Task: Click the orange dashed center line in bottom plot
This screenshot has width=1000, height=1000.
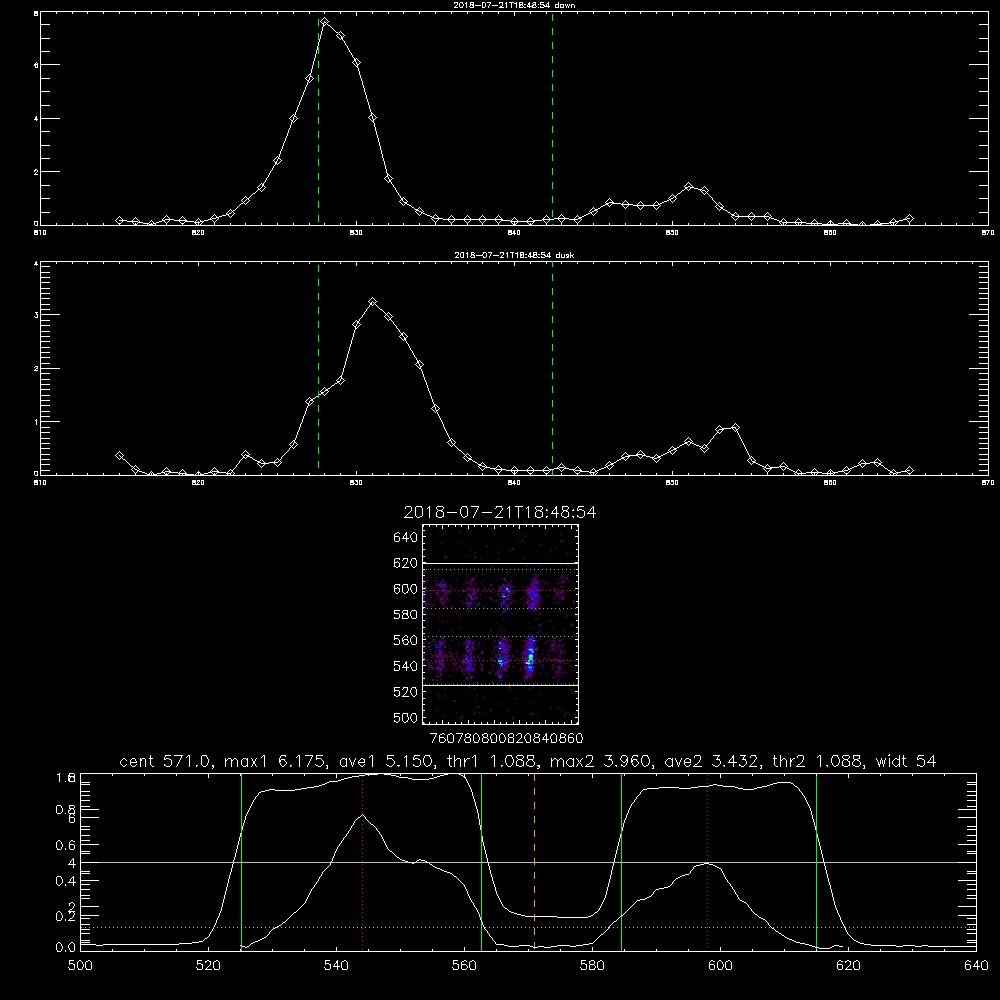Action: click(x=534, y=861)
